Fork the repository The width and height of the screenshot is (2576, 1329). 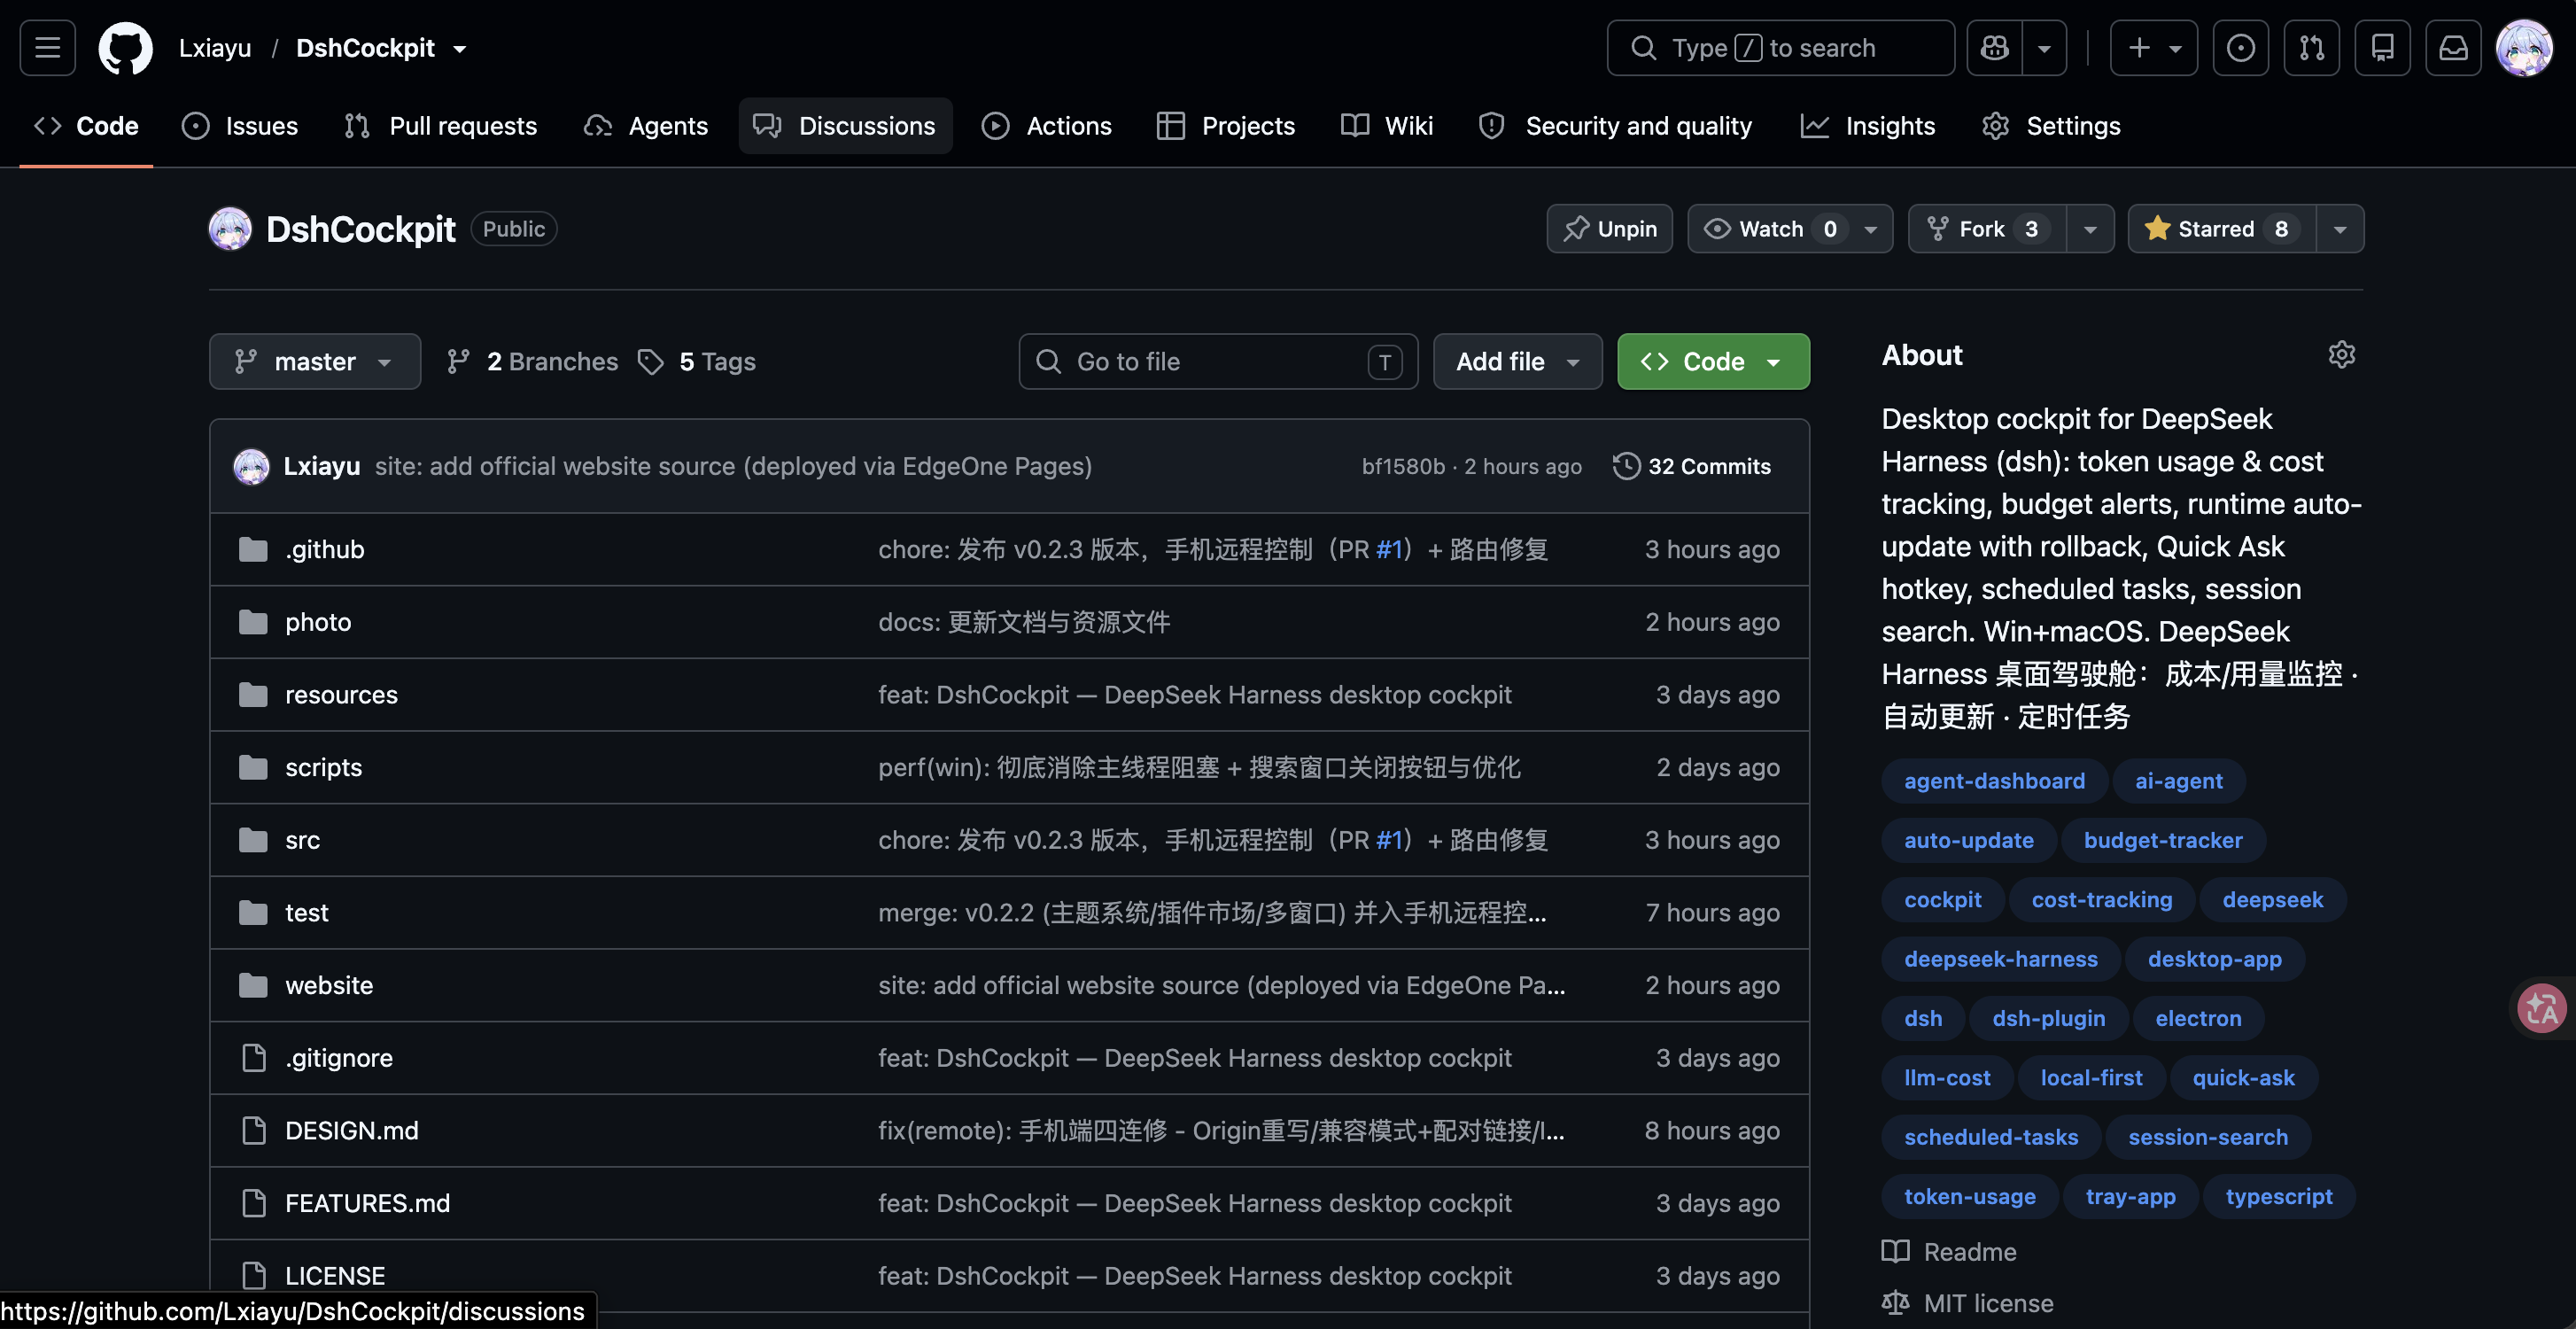click(1987, 229)
